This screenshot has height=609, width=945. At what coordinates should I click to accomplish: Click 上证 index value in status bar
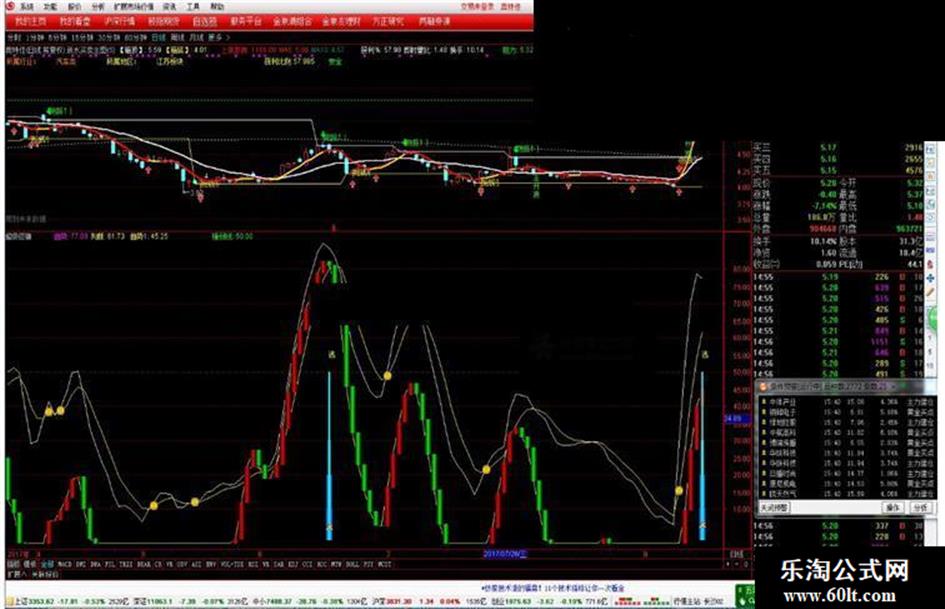[42, 601]
